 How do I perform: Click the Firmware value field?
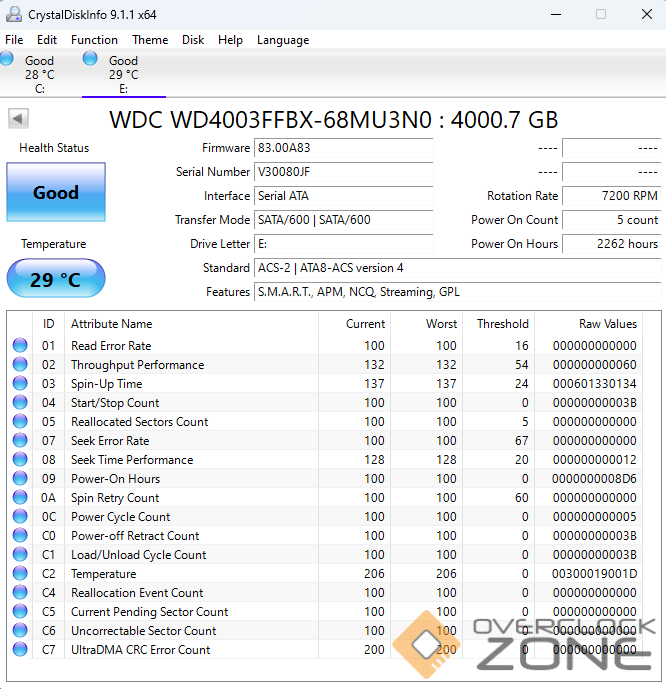pyautogui.click(x=343, y=148)
